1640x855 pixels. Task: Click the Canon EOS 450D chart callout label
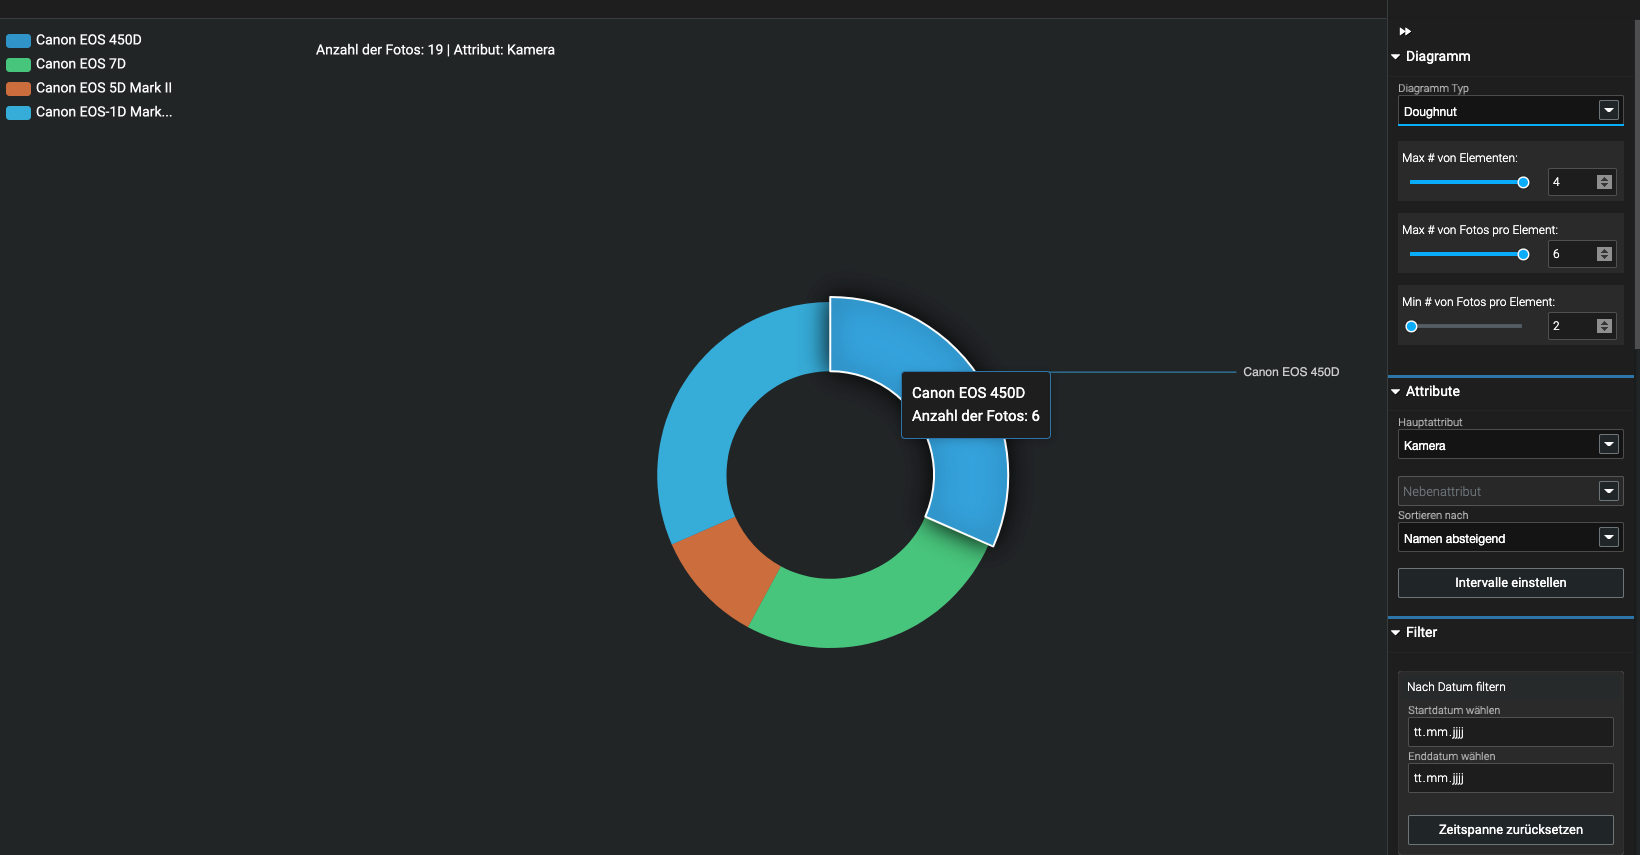tap(1291, 372)
